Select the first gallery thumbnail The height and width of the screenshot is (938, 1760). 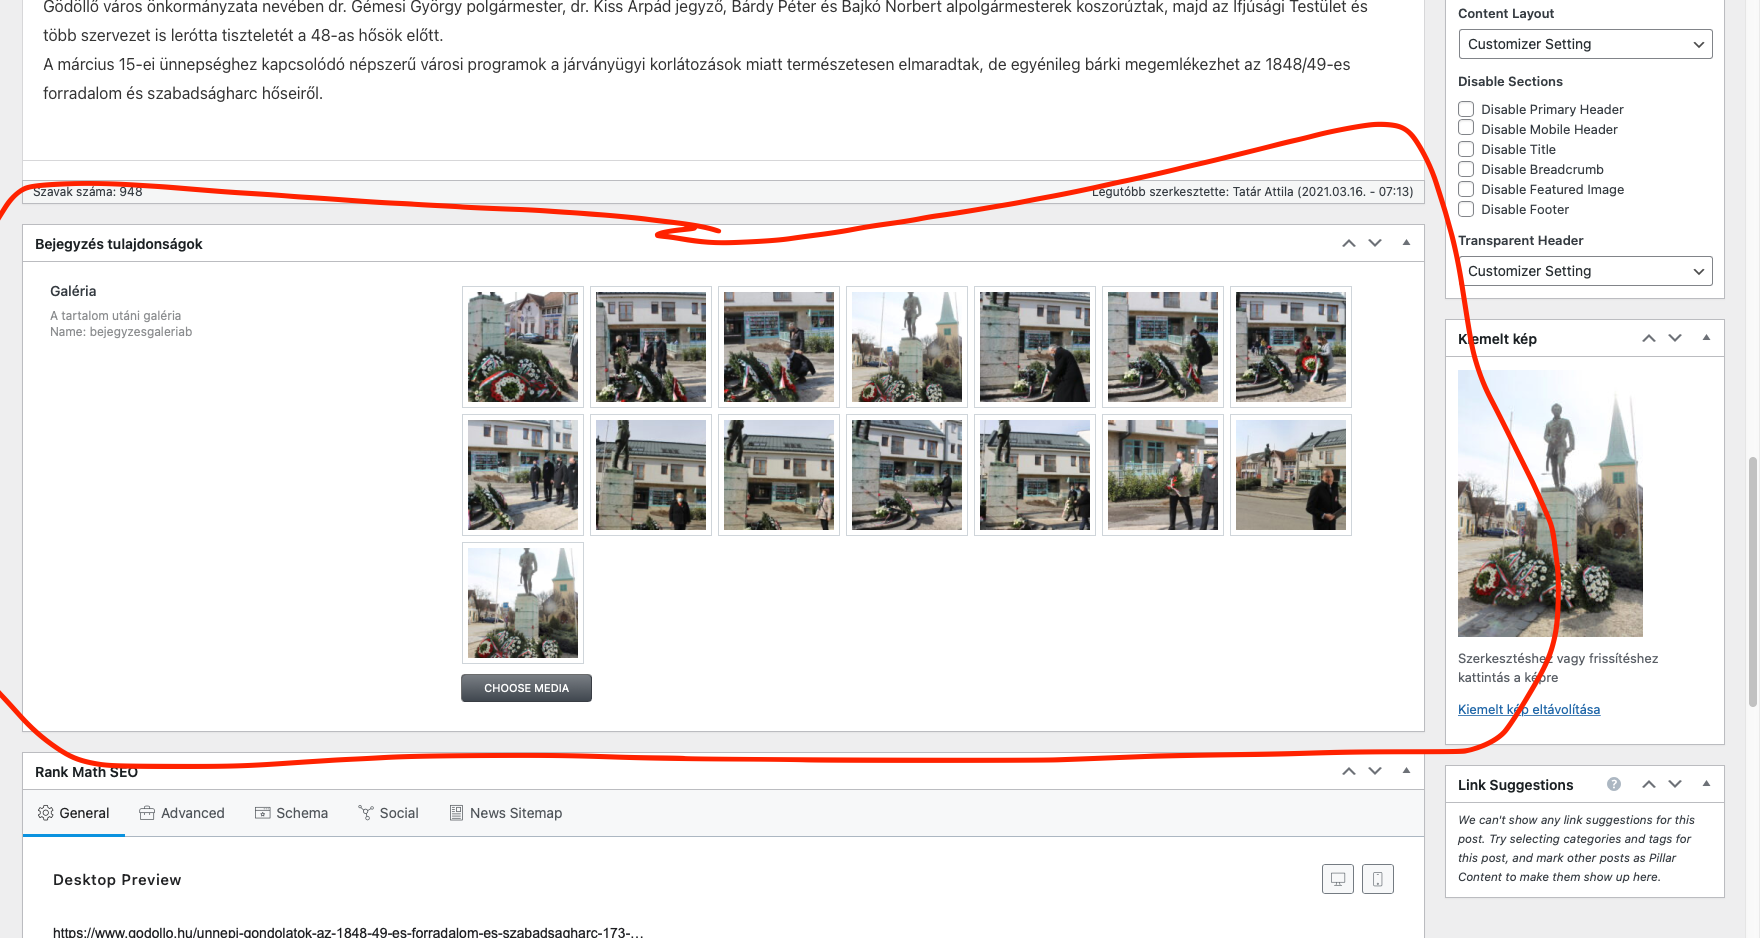click(523, 347)
